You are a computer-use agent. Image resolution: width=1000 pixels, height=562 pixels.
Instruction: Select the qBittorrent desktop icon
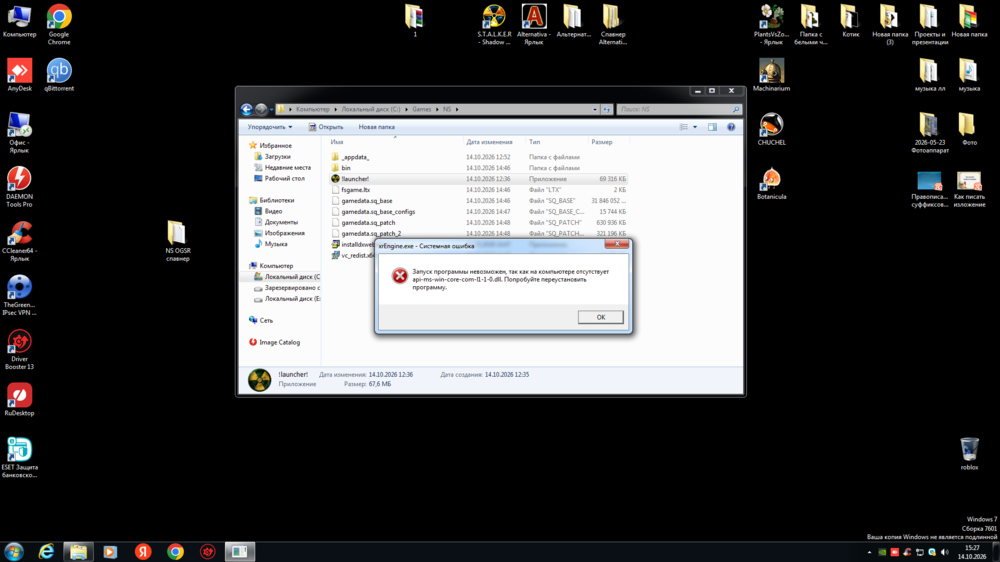[x=59, y=75]
